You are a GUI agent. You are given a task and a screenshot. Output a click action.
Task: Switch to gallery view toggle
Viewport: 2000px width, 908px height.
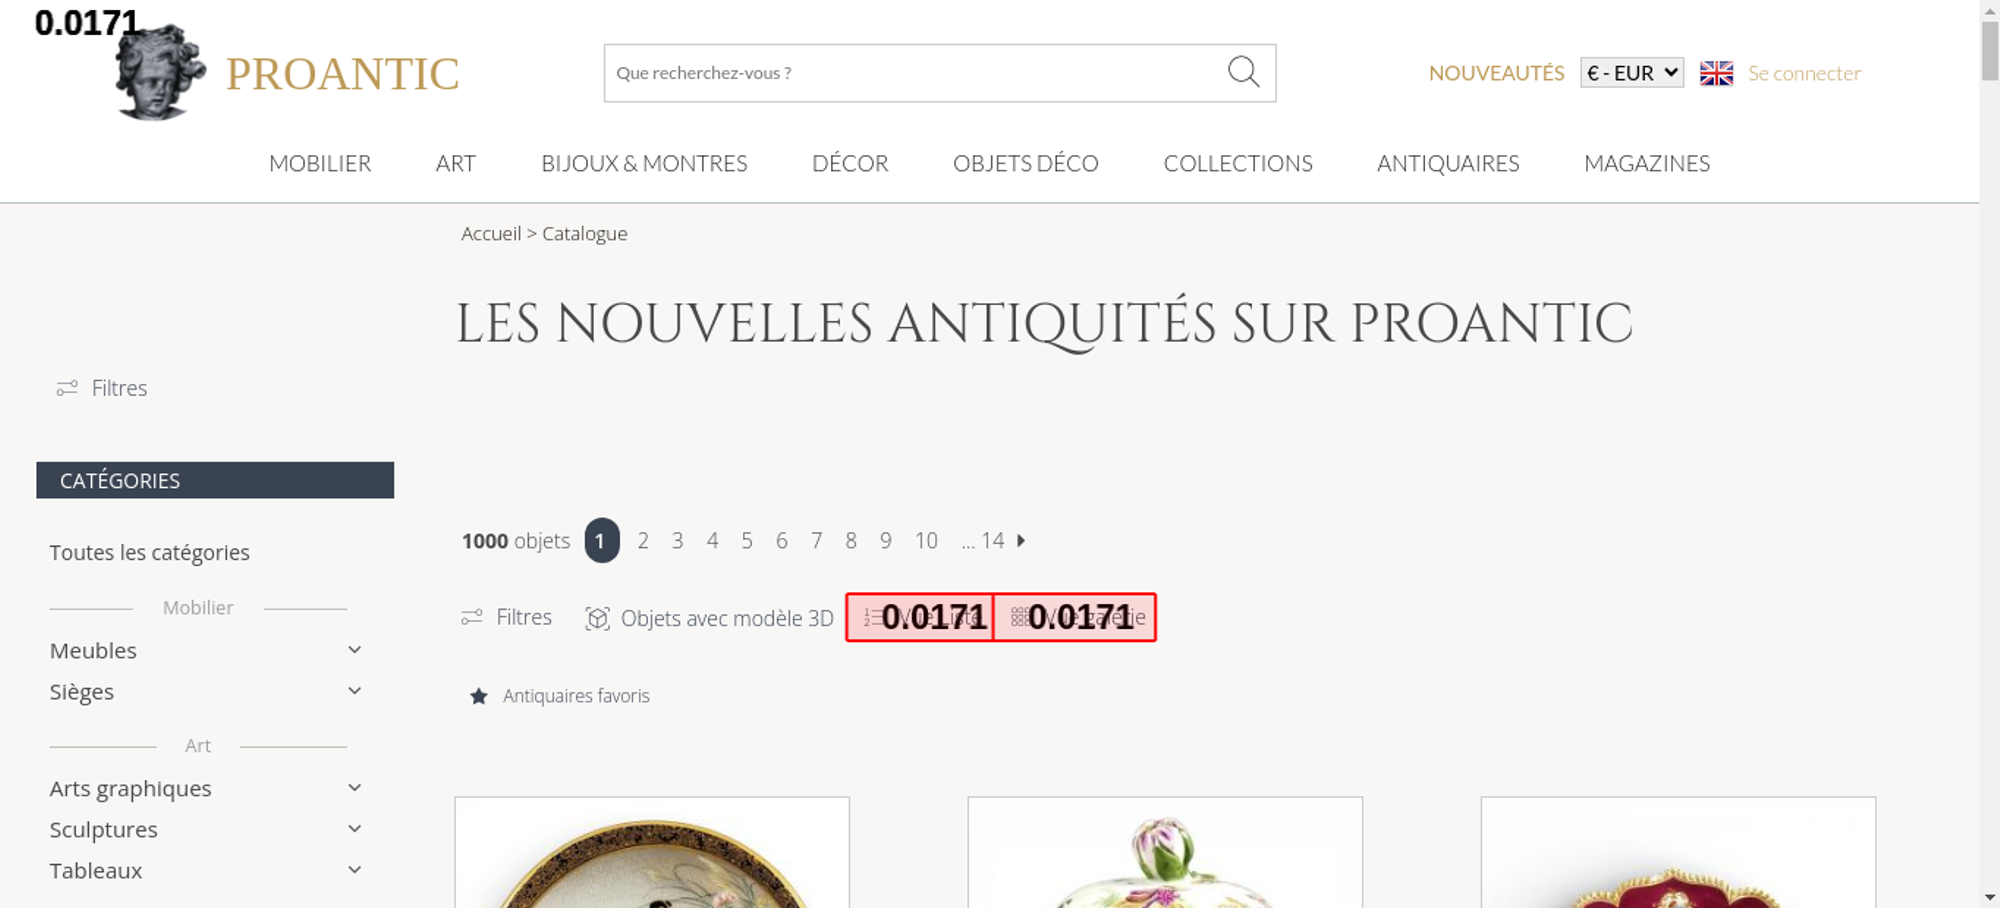point(1075,617)
